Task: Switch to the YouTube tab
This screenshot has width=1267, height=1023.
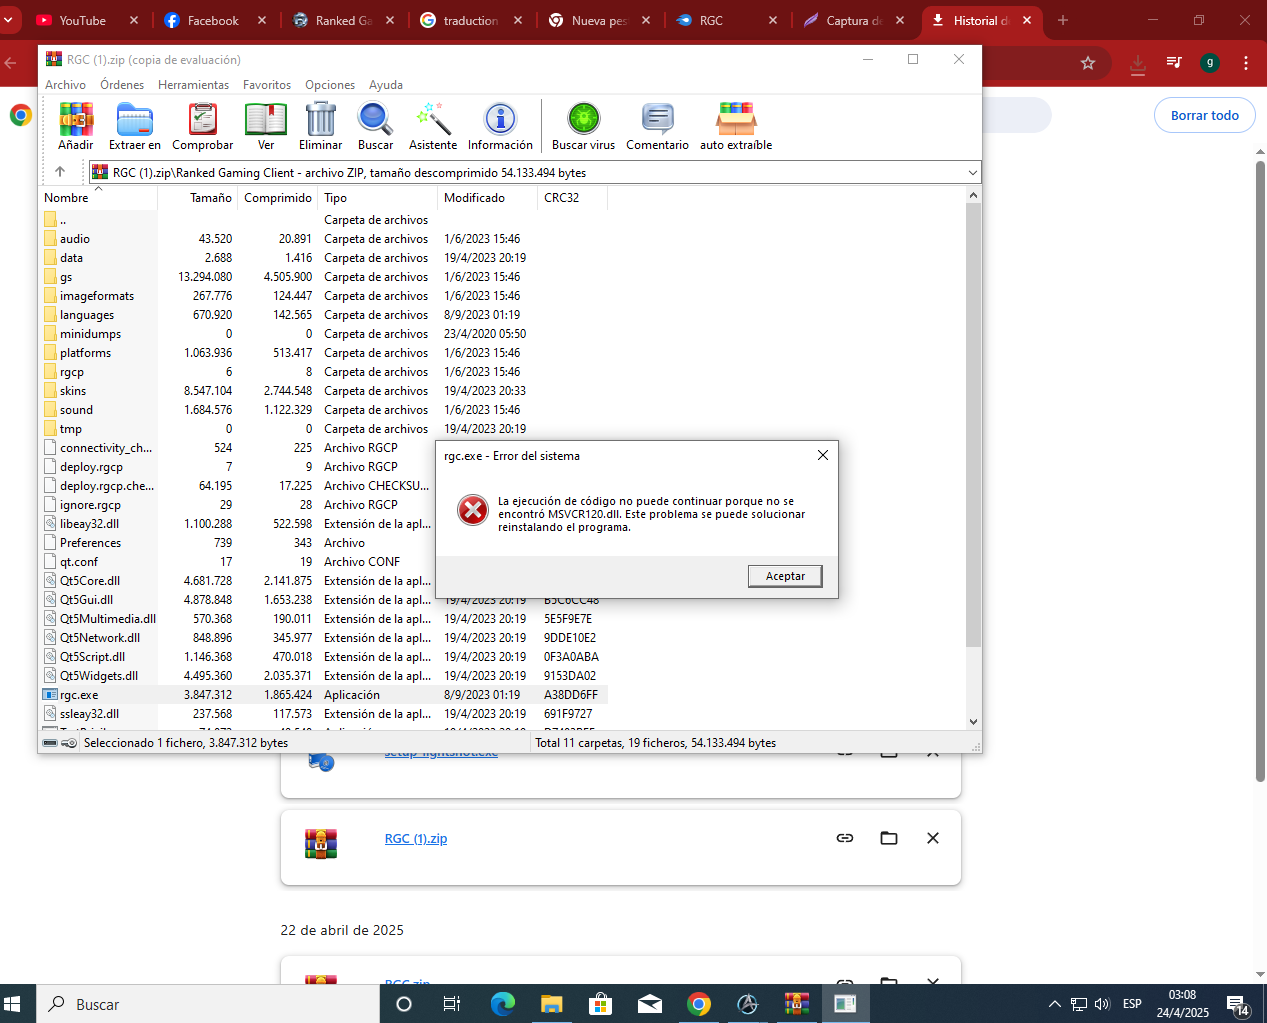Action: point(84,20)
